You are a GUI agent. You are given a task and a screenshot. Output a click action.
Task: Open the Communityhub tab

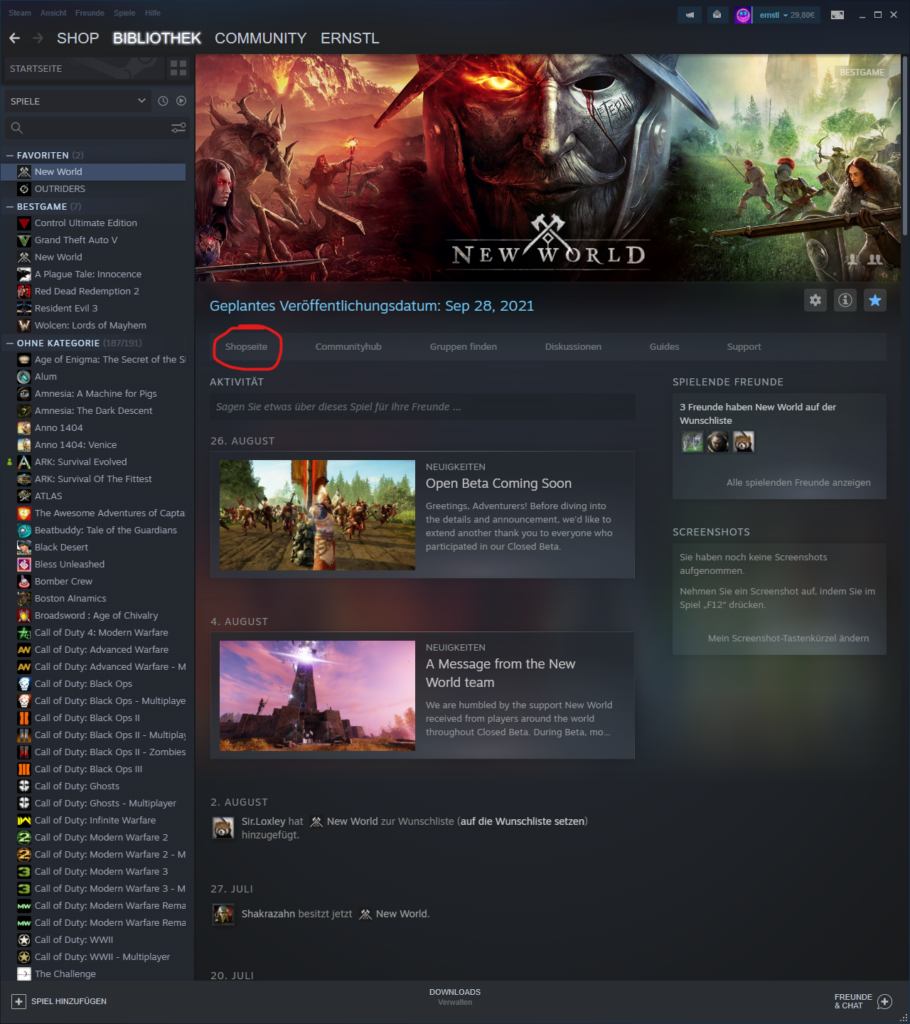(x=348, y=347)
